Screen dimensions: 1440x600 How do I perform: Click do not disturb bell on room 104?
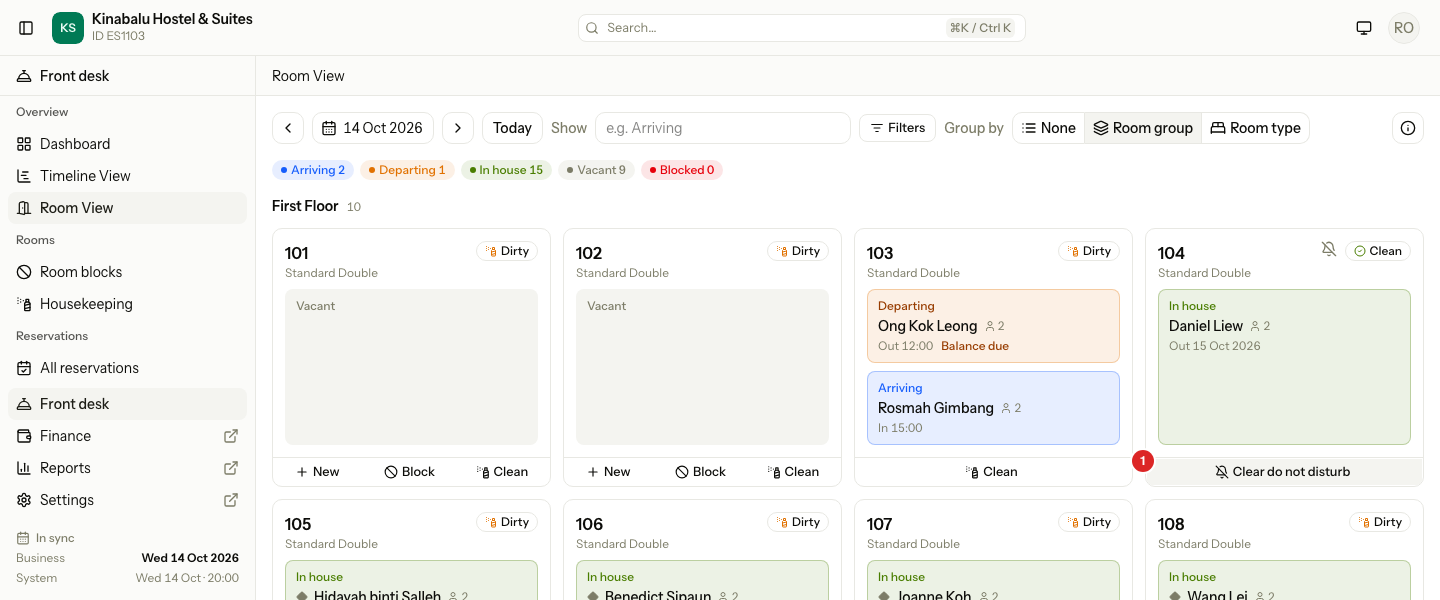click(1329, 249)
